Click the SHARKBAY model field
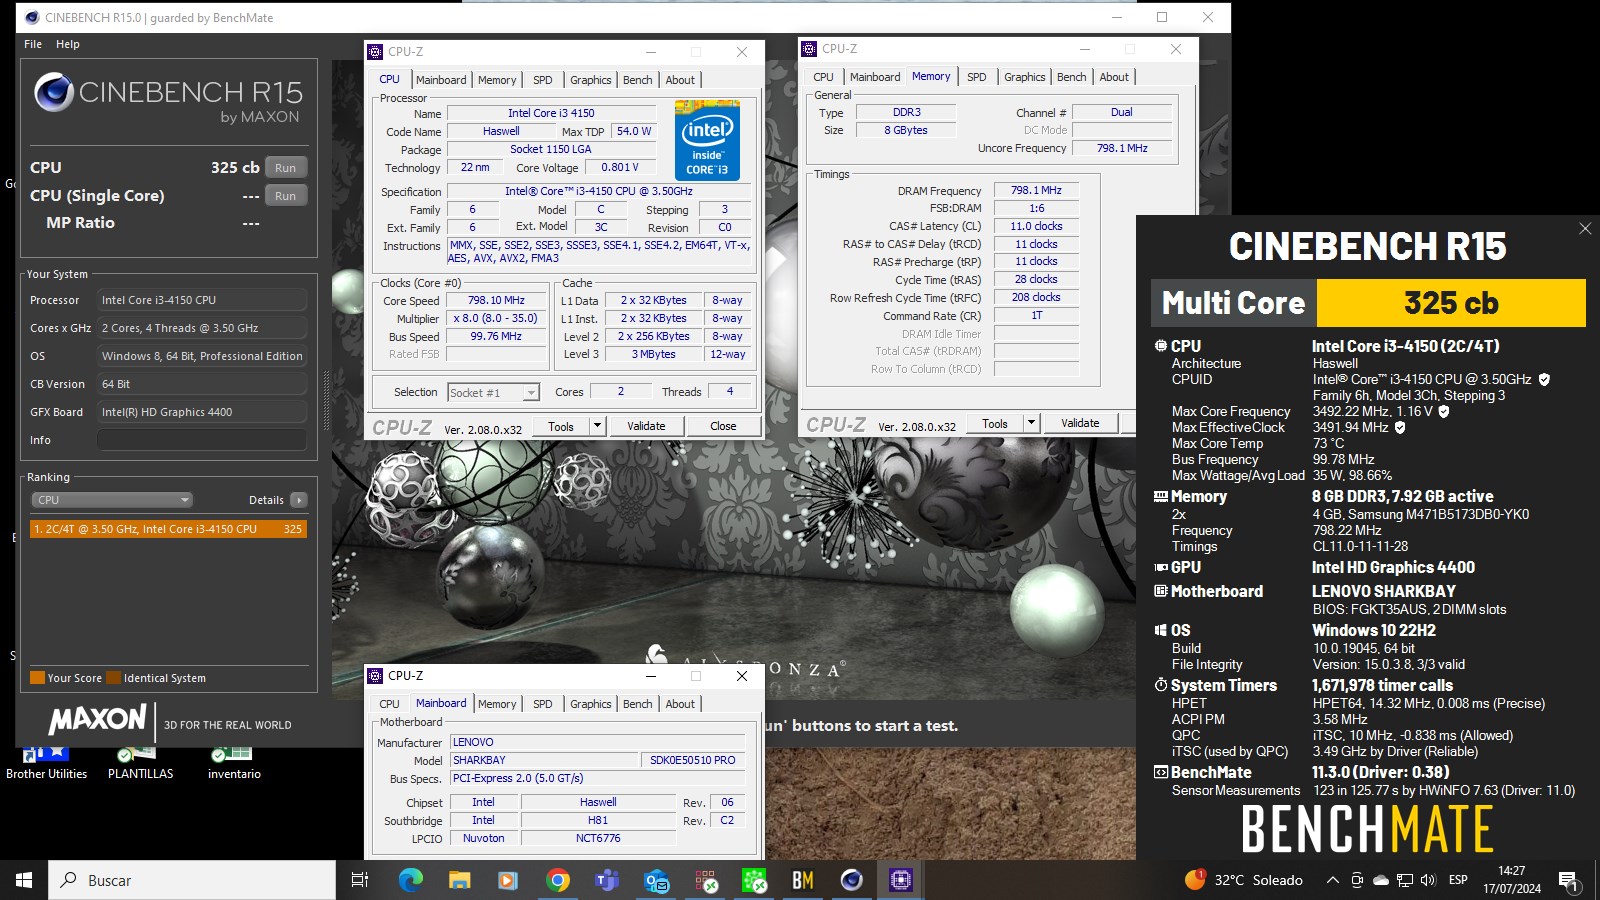 pyautogui.click(x=542, y=760)
